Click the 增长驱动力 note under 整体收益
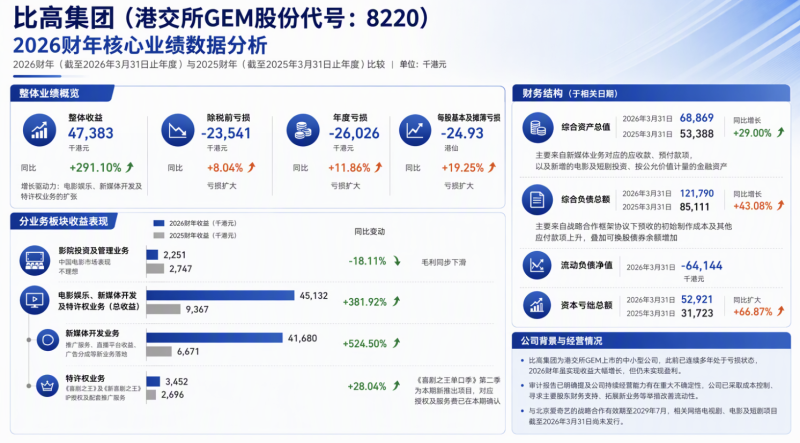 point(82,191)
